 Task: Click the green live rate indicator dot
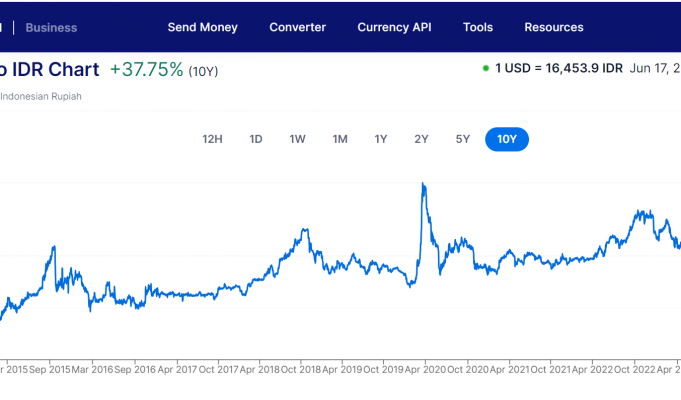pos(486,69)
